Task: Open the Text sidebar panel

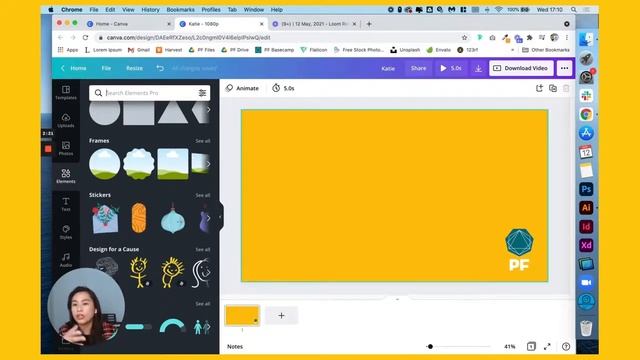Action: coord(66,204)
